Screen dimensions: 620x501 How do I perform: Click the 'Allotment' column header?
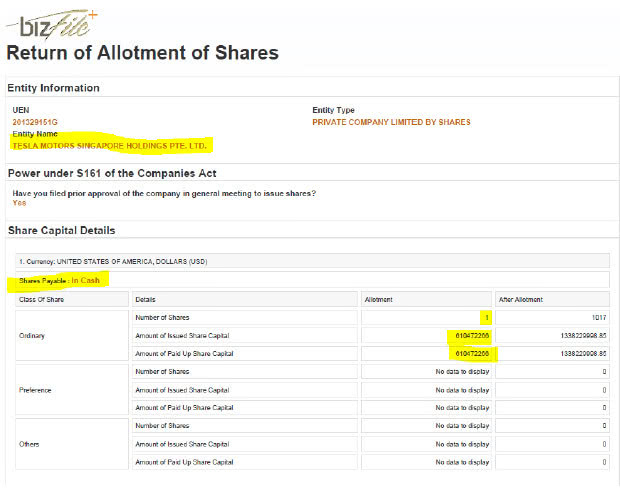426,299
